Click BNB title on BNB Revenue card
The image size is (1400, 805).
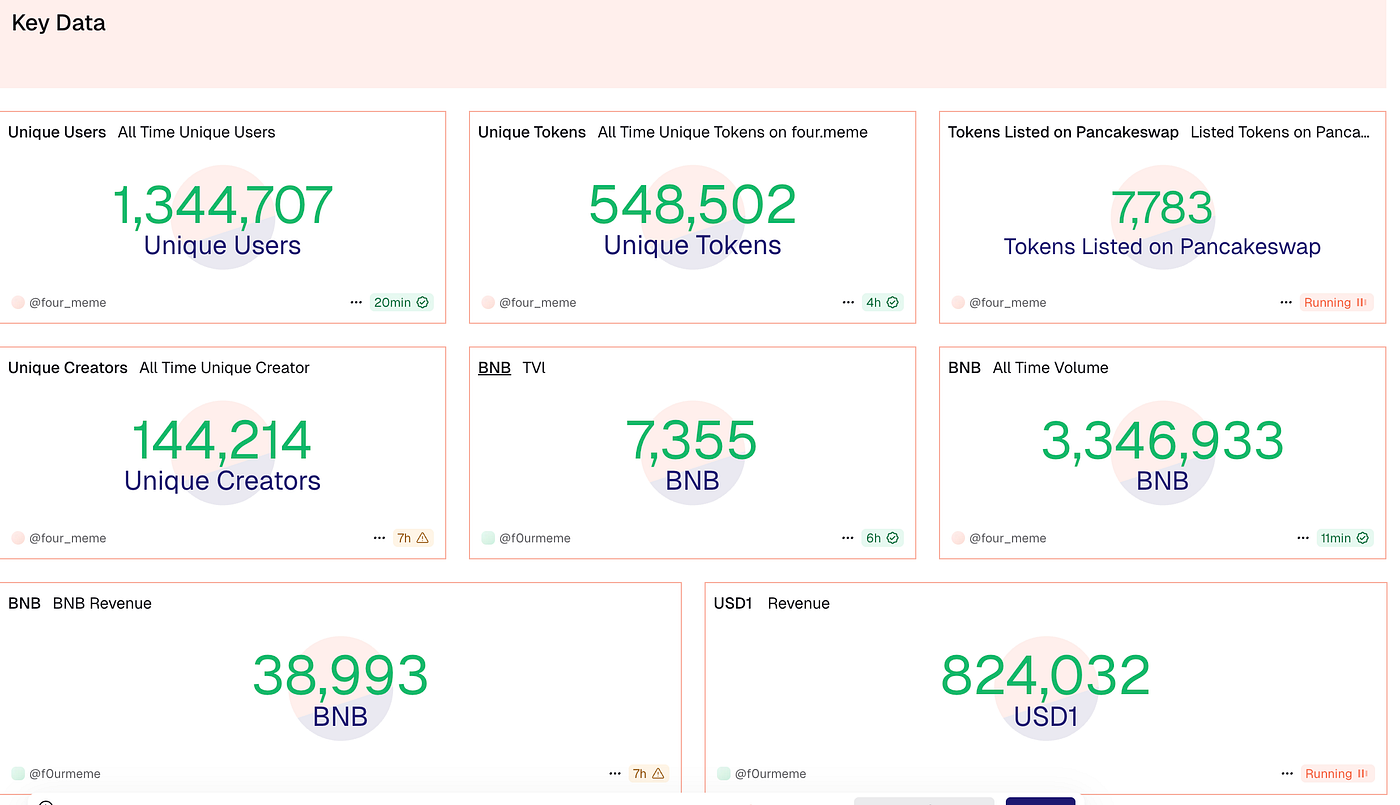[x=24, y=604]
